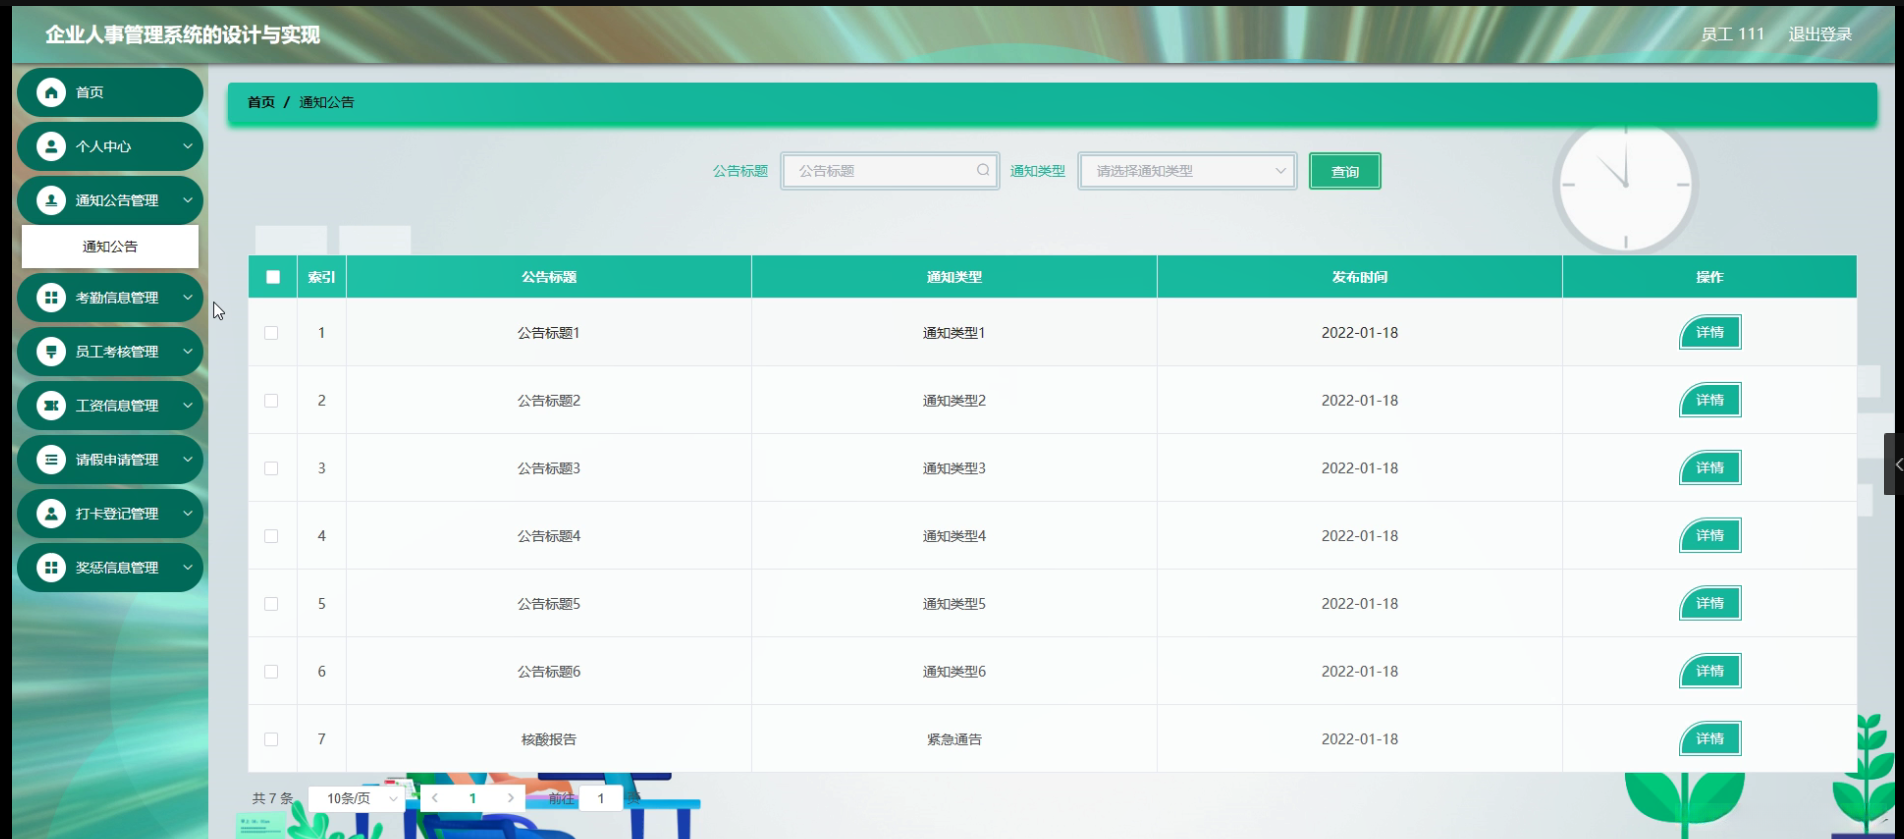Click the 通知类型 column header
Screen dimensions: 1904x839
click(954, 277)
